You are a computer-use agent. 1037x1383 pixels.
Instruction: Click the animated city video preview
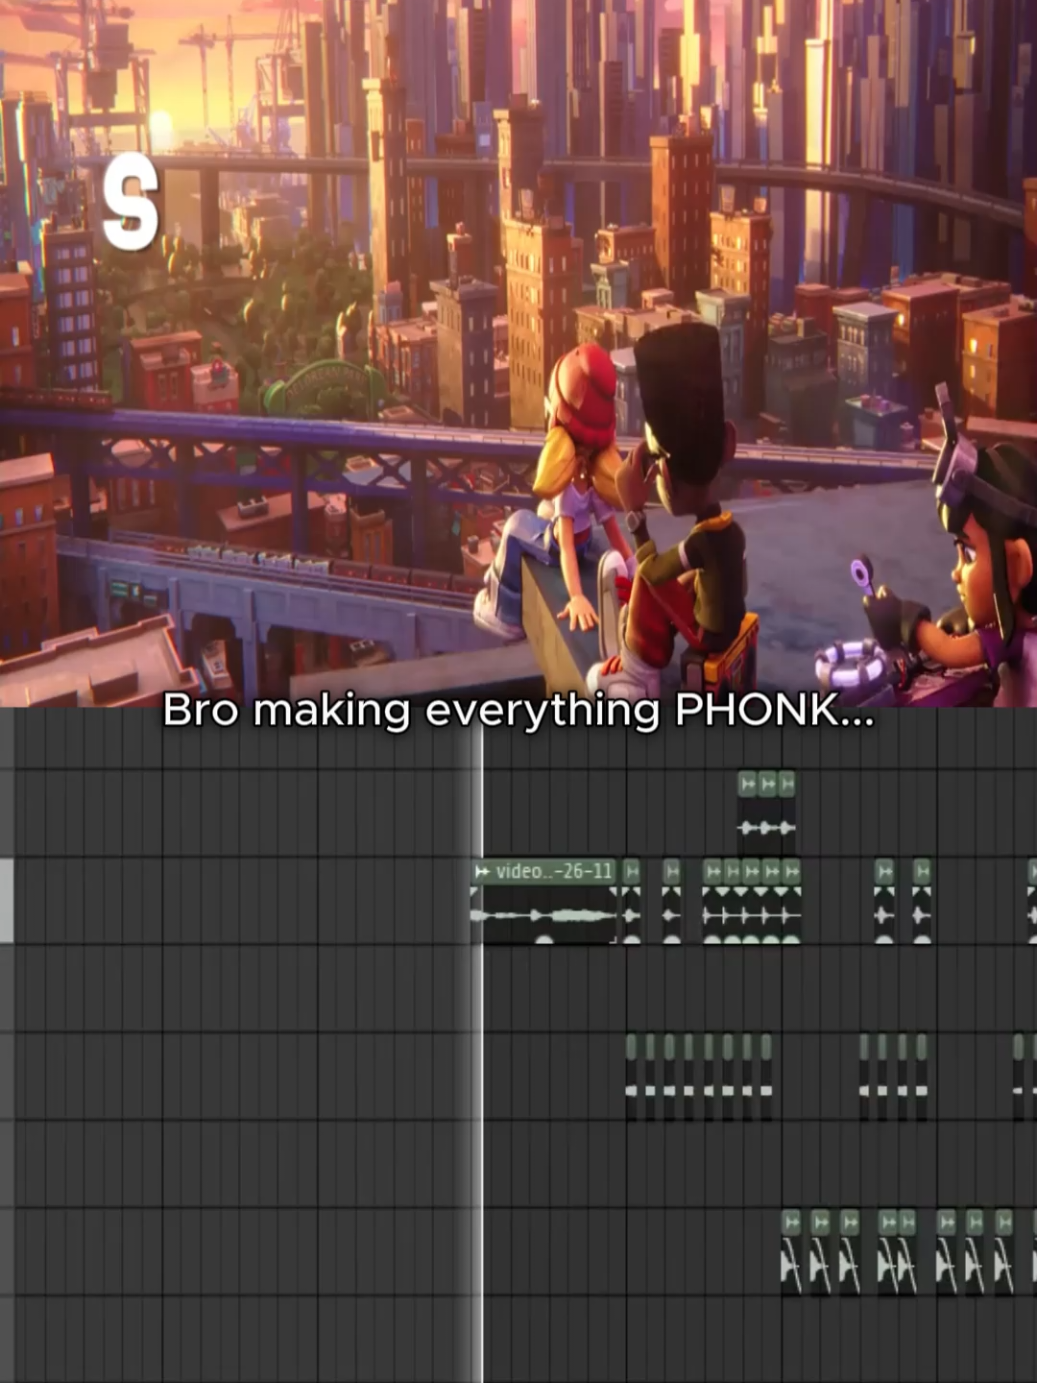518,353
